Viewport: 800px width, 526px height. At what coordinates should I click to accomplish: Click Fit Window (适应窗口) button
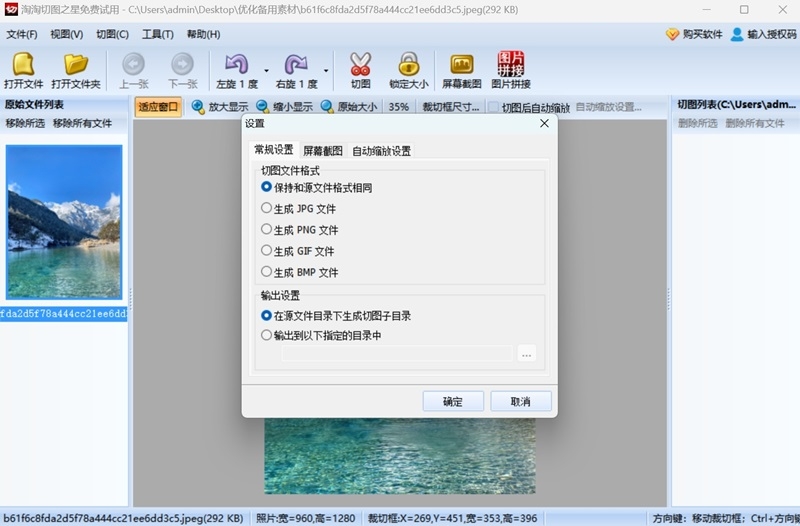click(x=158, y=107)
